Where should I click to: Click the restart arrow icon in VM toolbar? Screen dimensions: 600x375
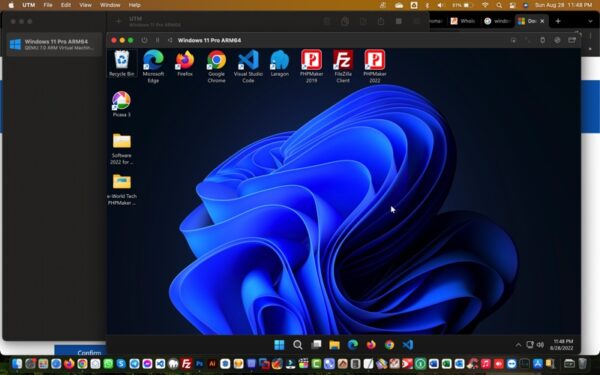coord(170,40)
